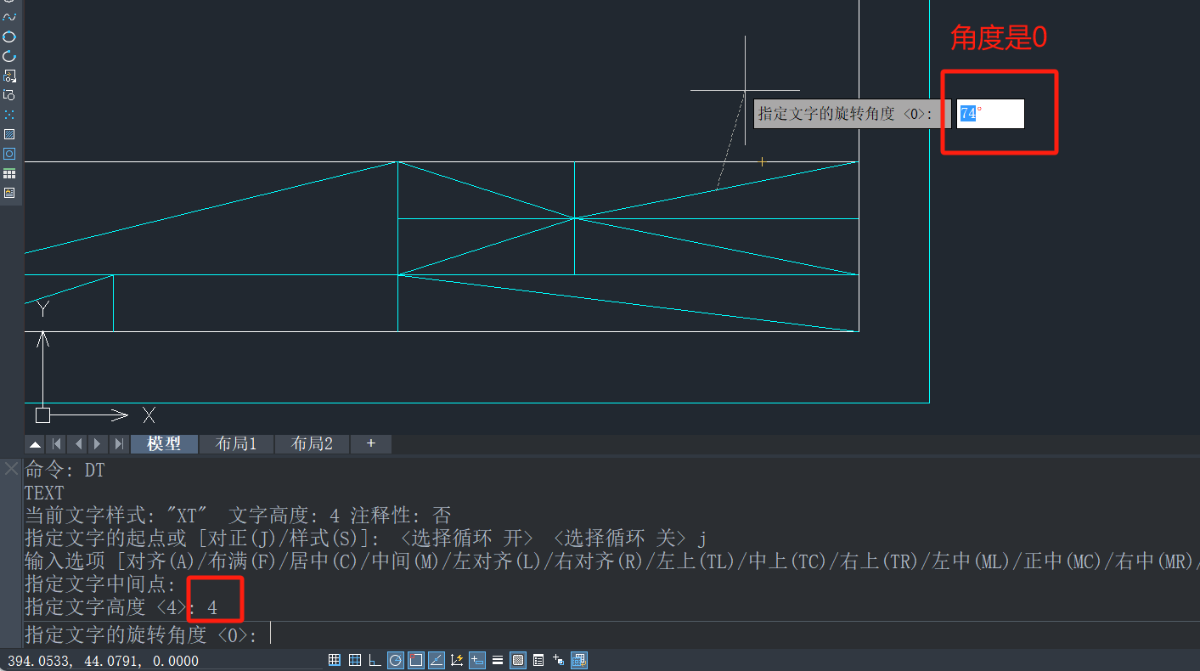Click the create block tool
Screen dimensions: 1200x671
[9, 95]
